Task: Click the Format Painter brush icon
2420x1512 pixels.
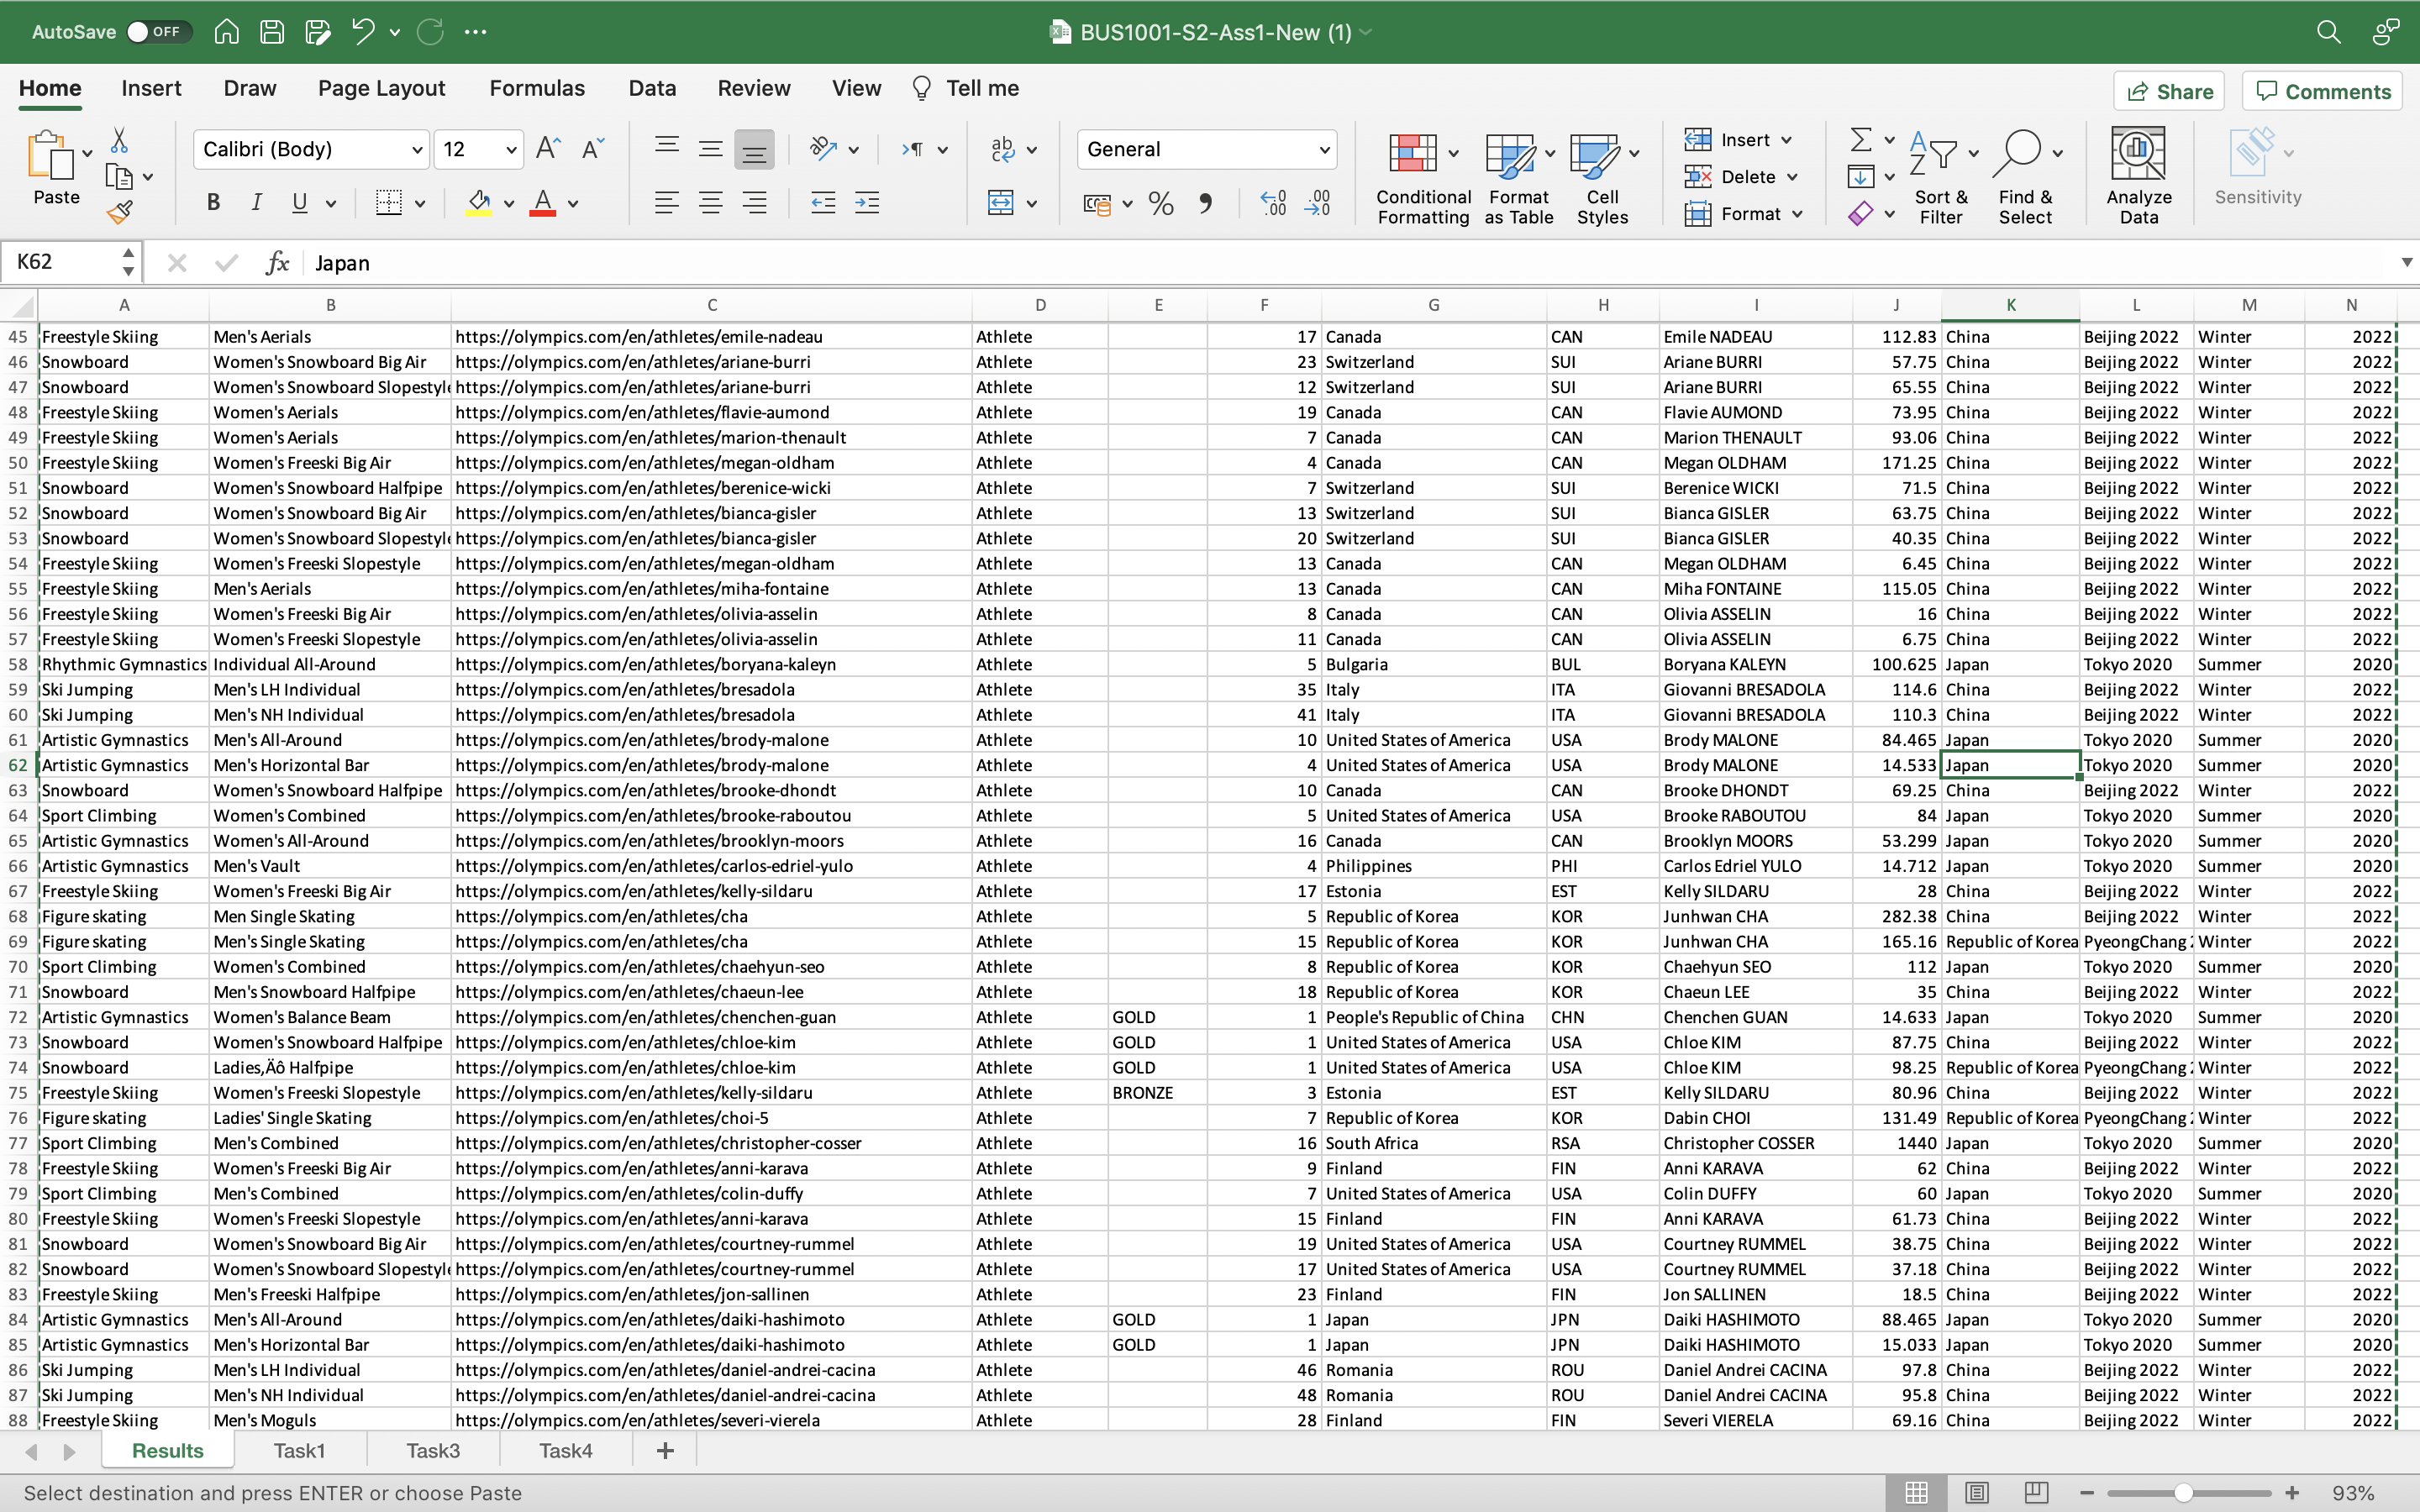Action: click(x=120, y=211)
